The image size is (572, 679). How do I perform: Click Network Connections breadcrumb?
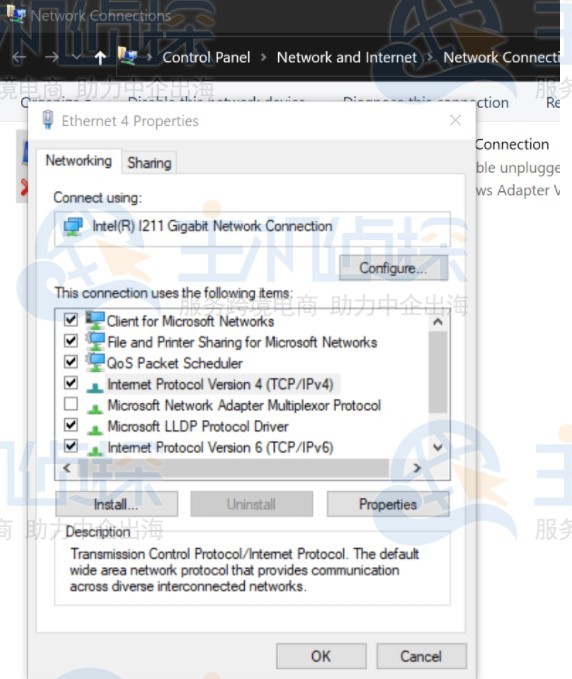tap(501, 57)
